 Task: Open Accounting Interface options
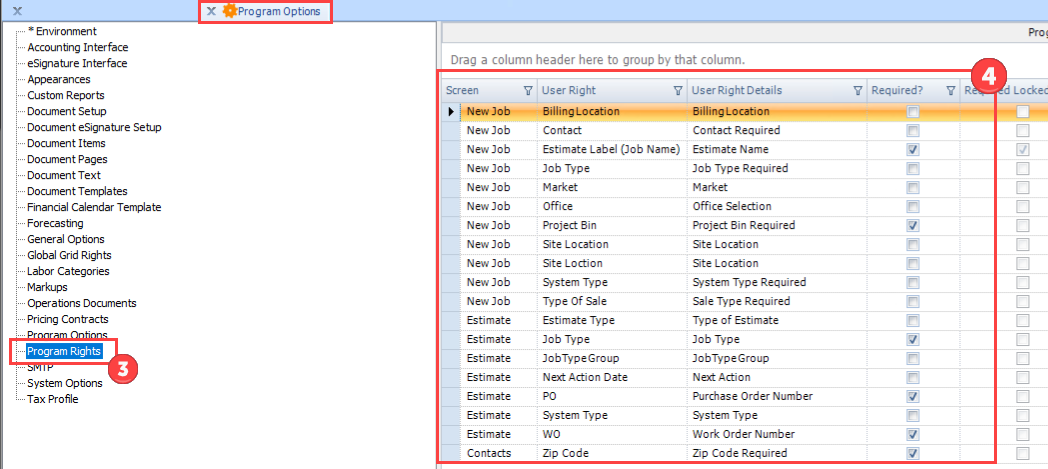[x=78, y=47]
